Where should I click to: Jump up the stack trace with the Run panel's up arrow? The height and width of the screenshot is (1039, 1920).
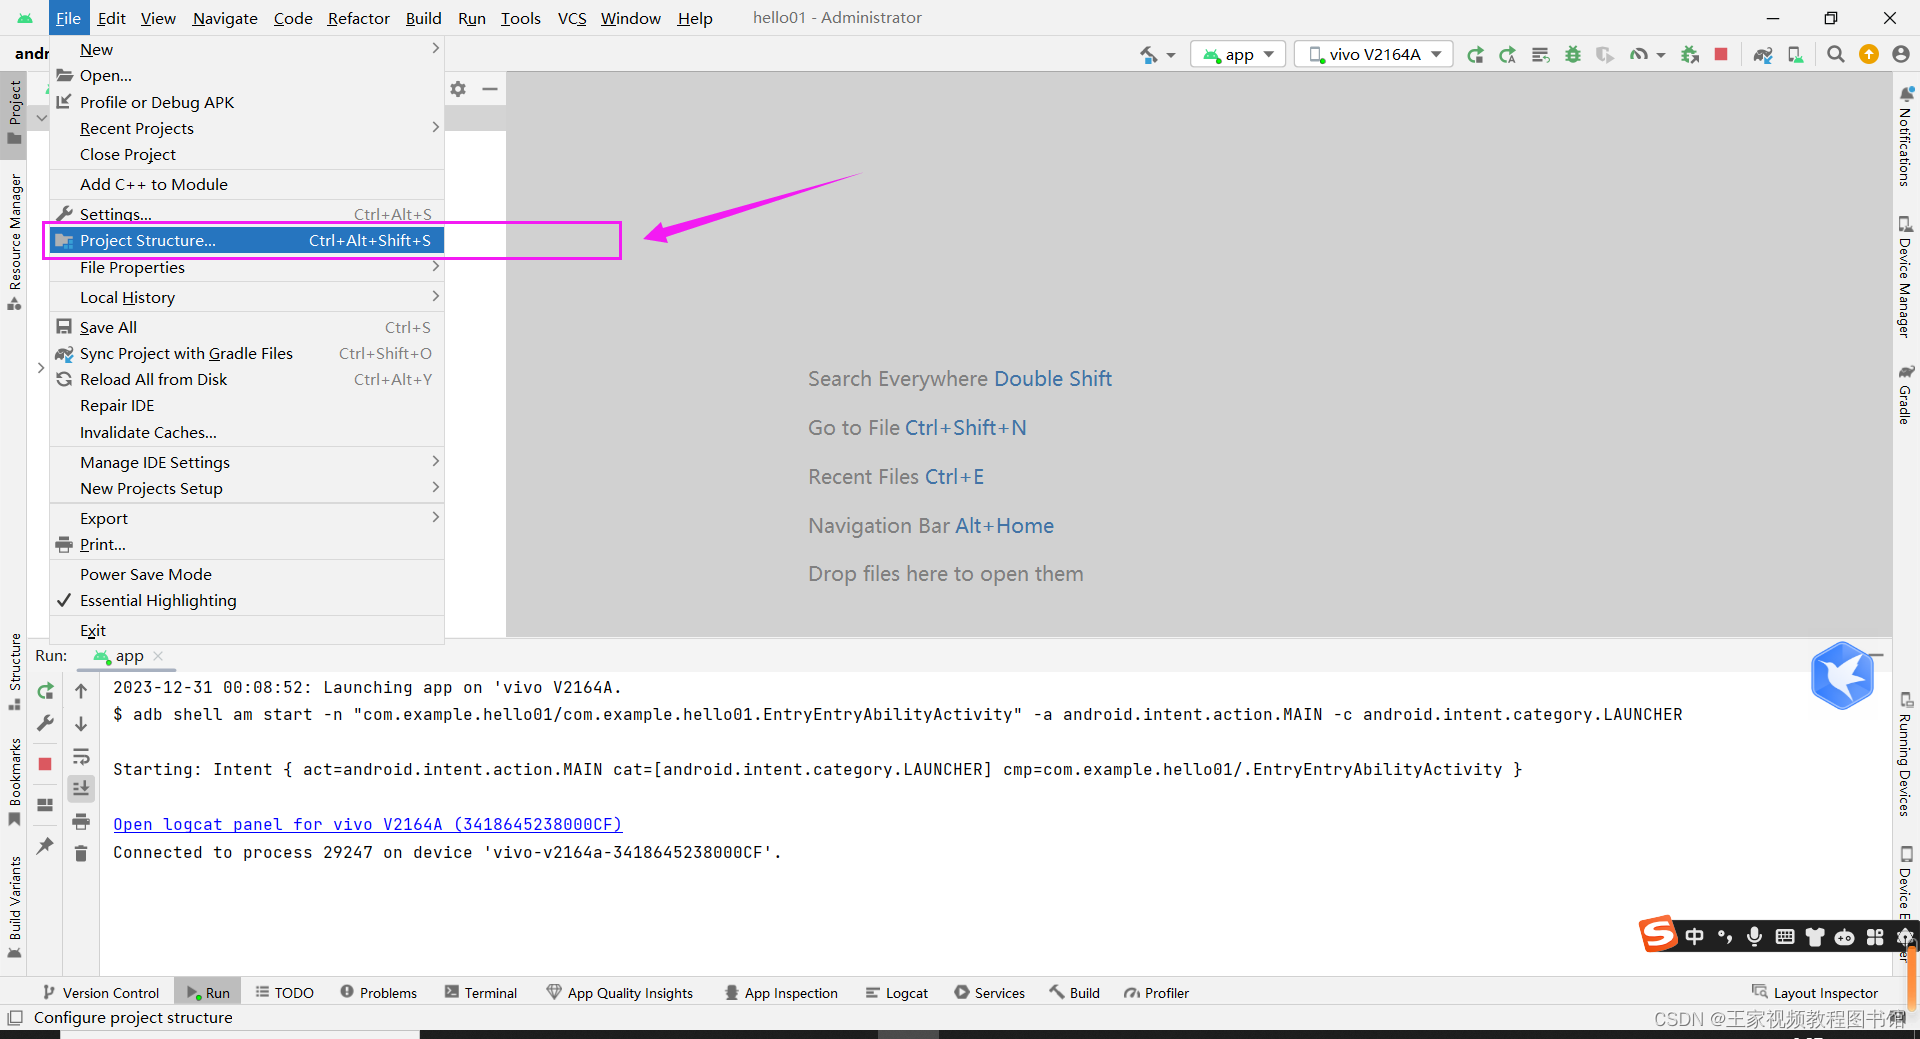tap(81, 691)
